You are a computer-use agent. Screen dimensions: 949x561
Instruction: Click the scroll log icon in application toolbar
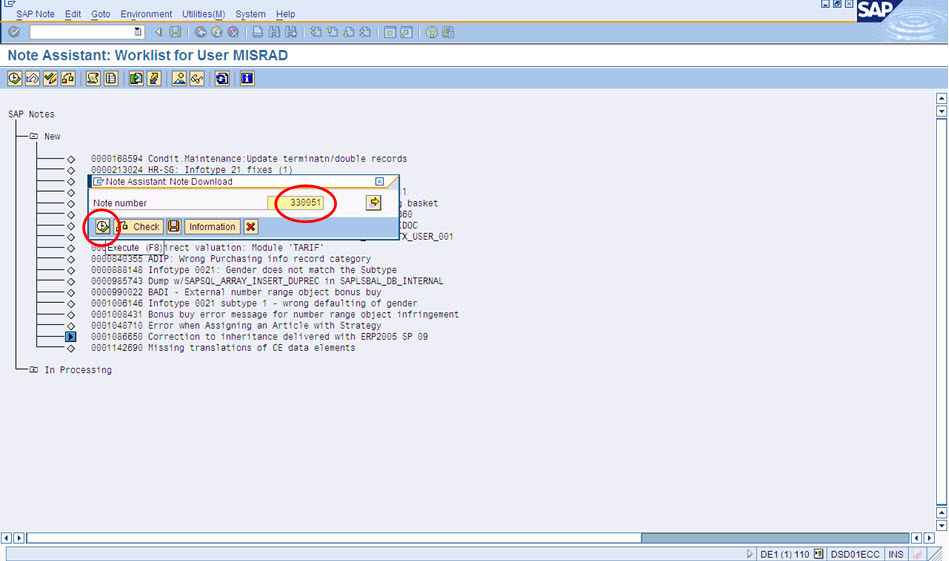click(x=93, y=78)
